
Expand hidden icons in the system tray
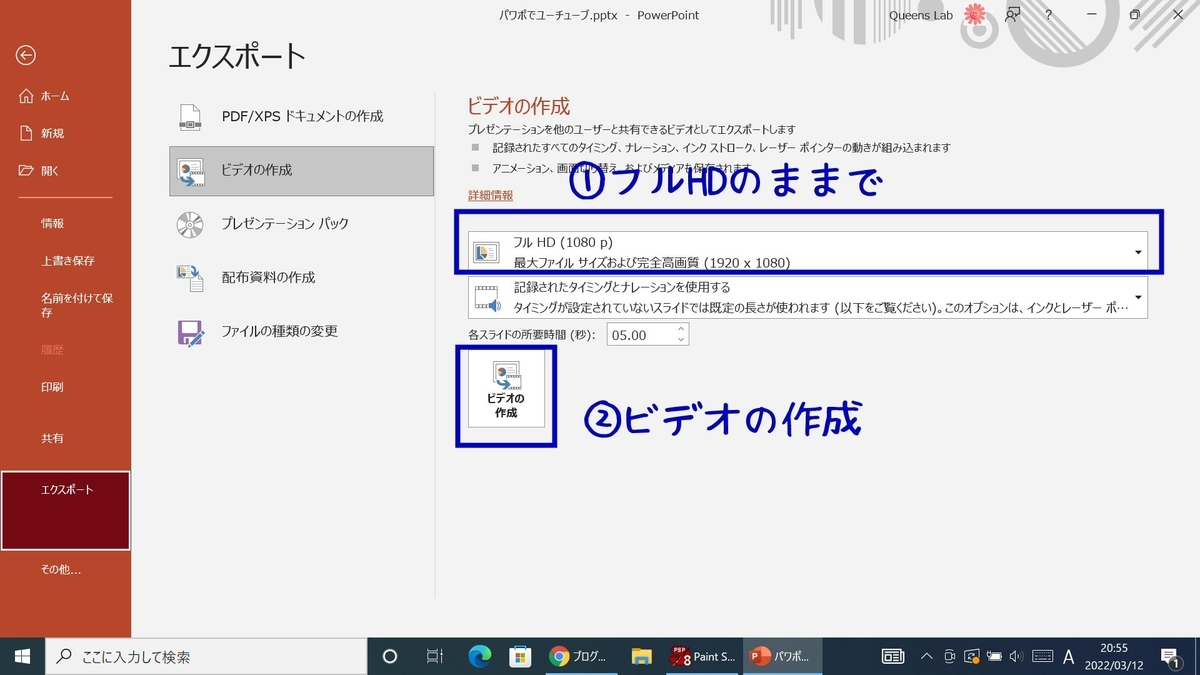coord(925,656)
